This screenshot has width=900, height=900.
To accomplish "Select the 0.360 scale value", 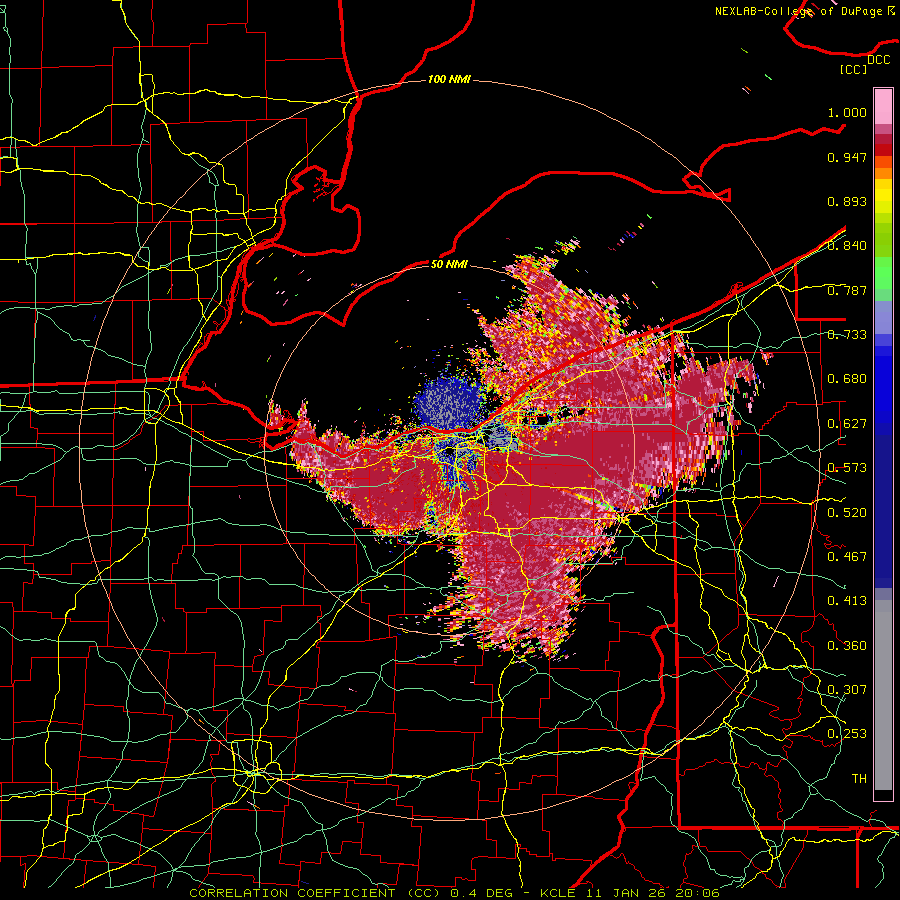I will pos(847,646).
